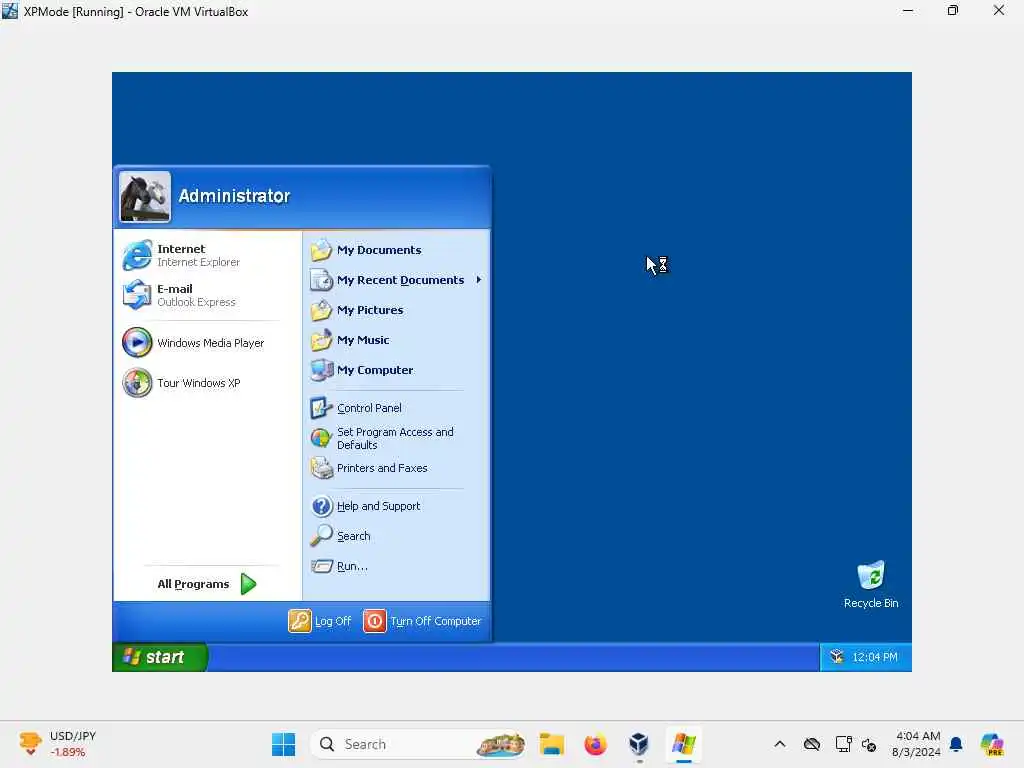Select the Recycle Bin desktop icon
The image size is (1024, 768).
(x=871, y=584)
